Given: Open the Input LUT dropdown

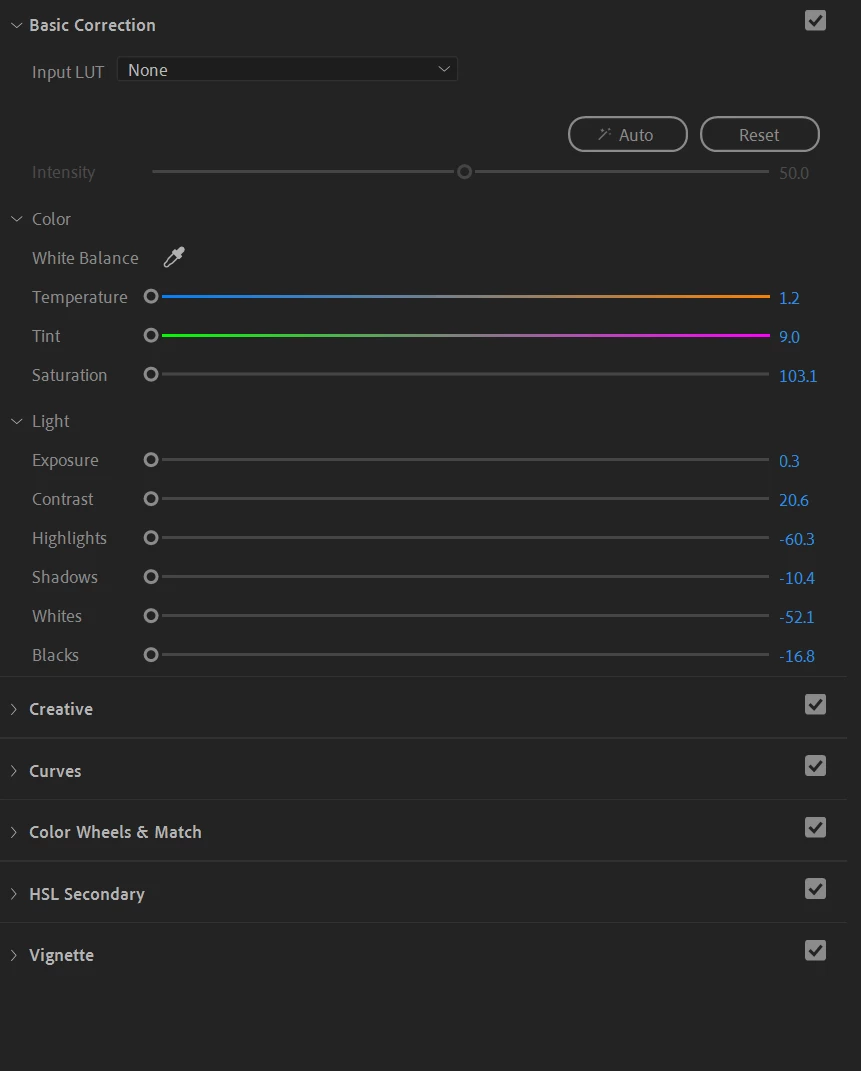Looking at the screenshot, I should pos(287,70).
